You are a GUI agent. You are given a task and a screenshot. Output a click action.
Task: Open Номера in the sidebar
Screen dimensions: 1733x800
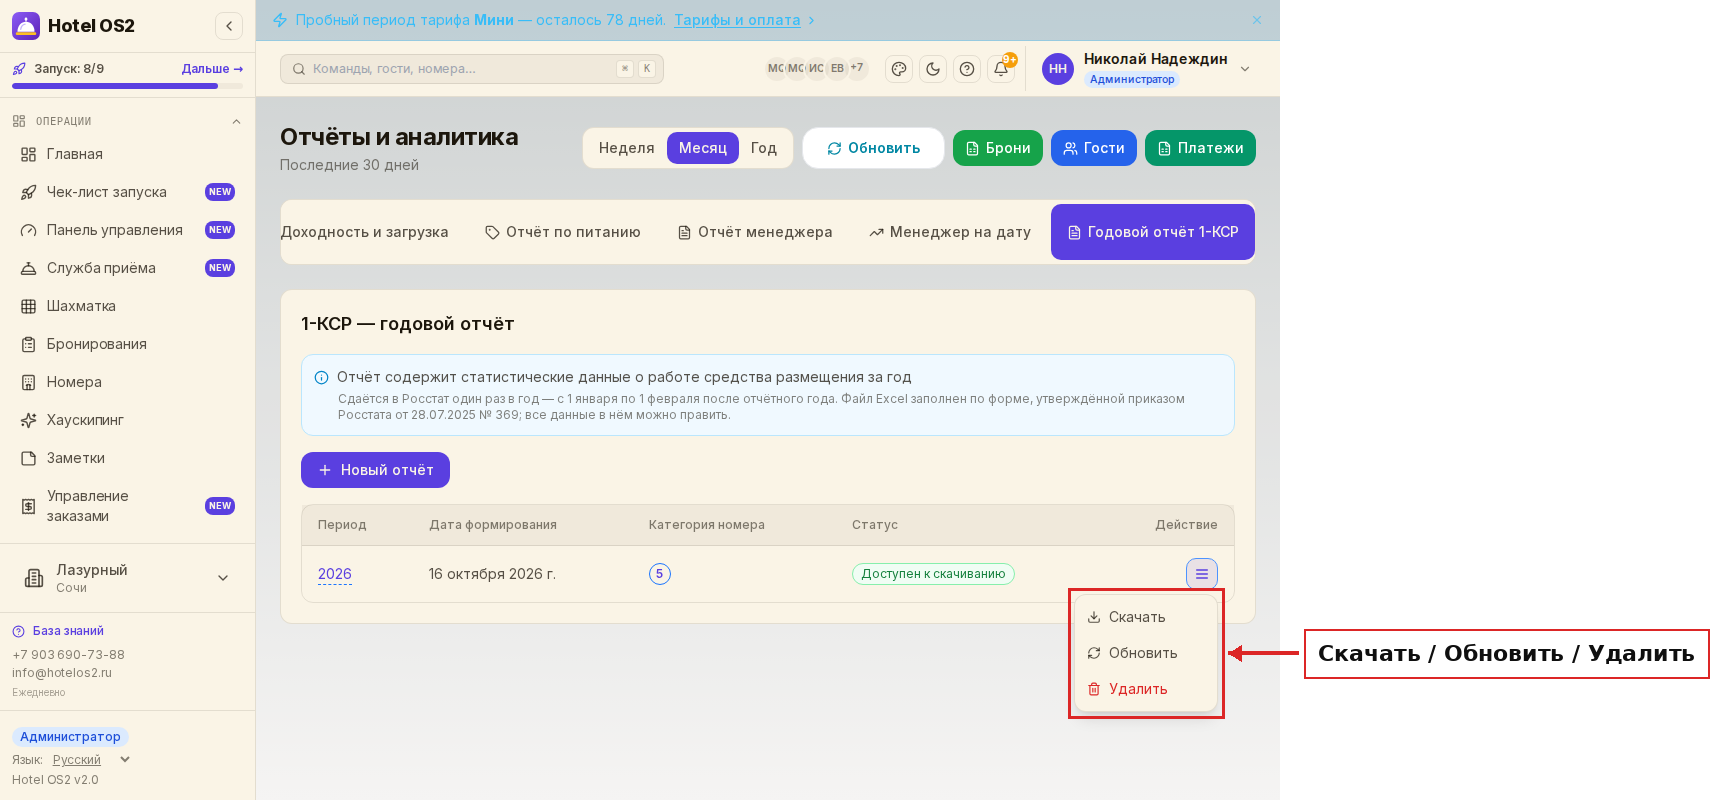128,382
